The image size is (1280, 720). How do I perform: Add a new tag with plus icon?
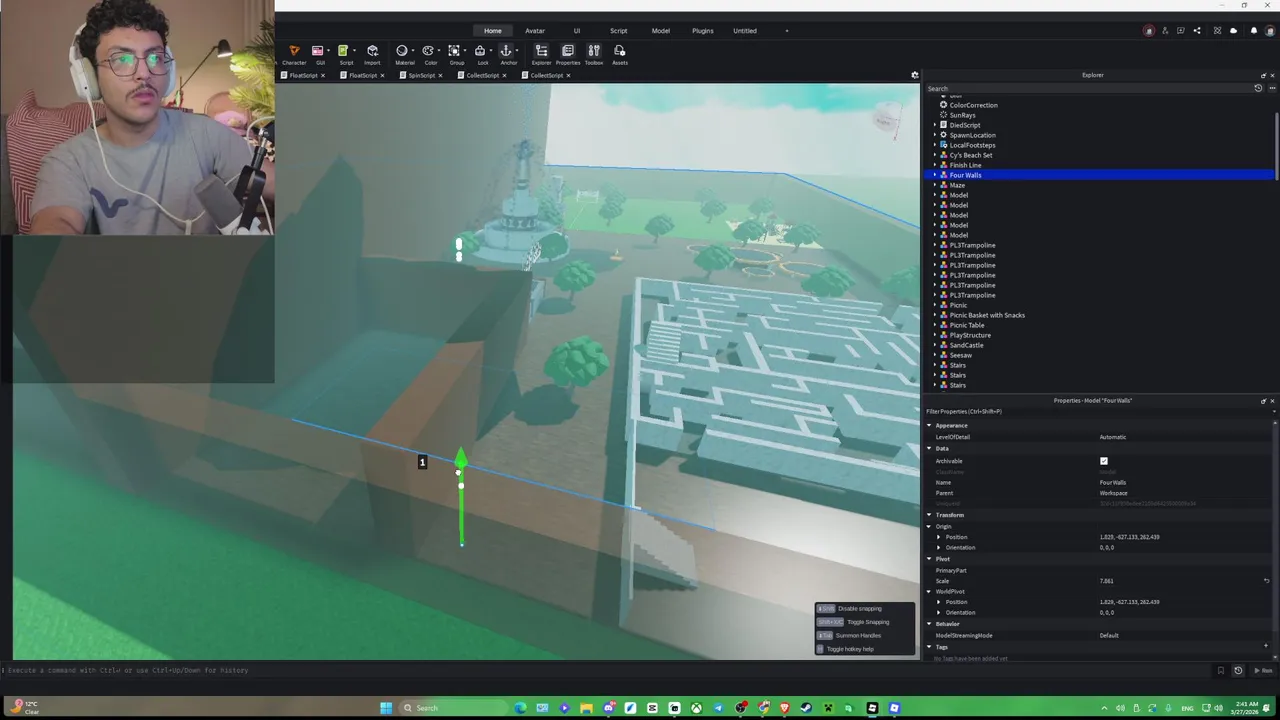[x=1266, y=647]
